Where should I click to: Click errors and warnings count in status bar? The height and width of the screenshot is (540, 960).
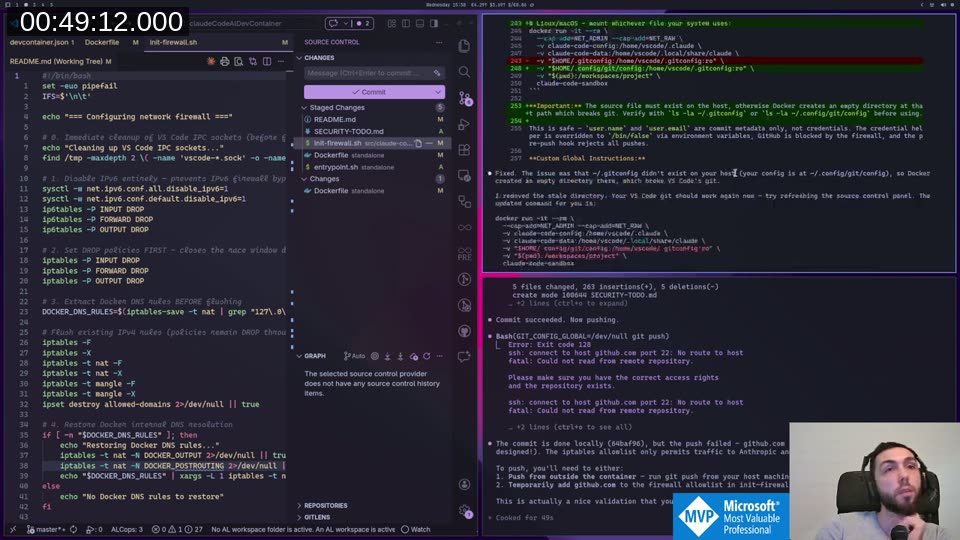coord(177,530)
